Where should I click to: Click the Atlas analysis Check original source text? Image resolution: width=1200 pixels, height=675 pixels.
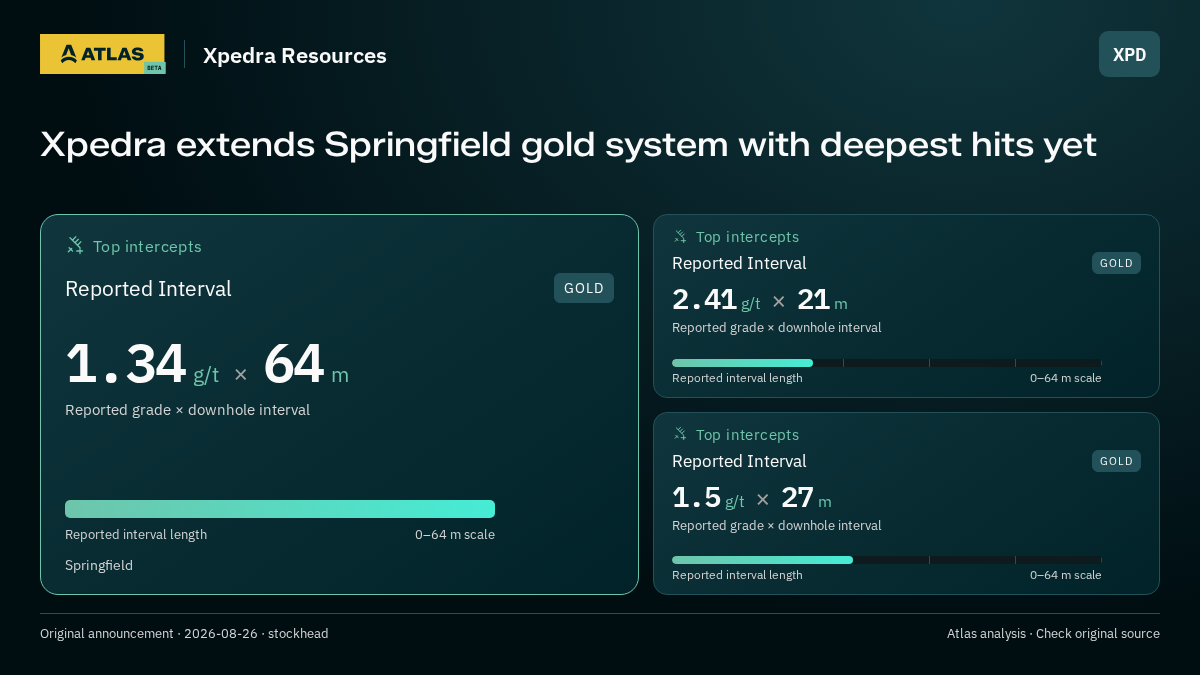point(1053,633)
